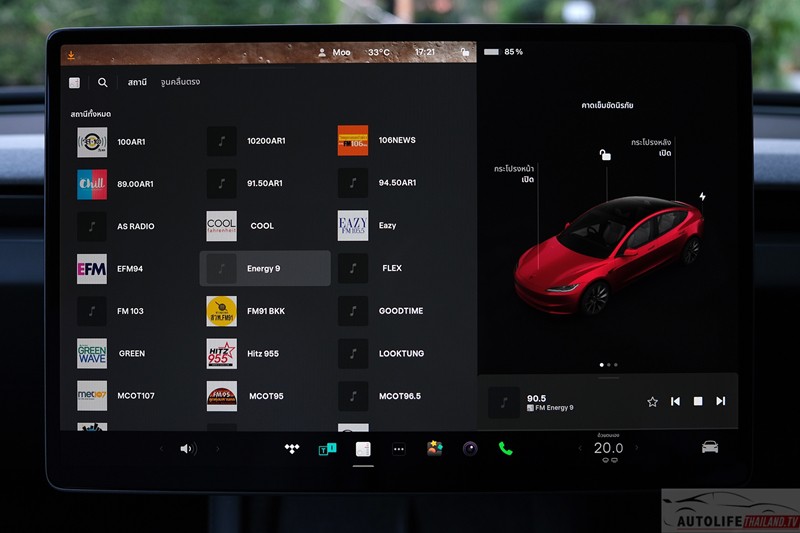Viewport: 800px width, 533px height.
Task: Lower volume with the left arrow
Action: (x=161, y=449)
